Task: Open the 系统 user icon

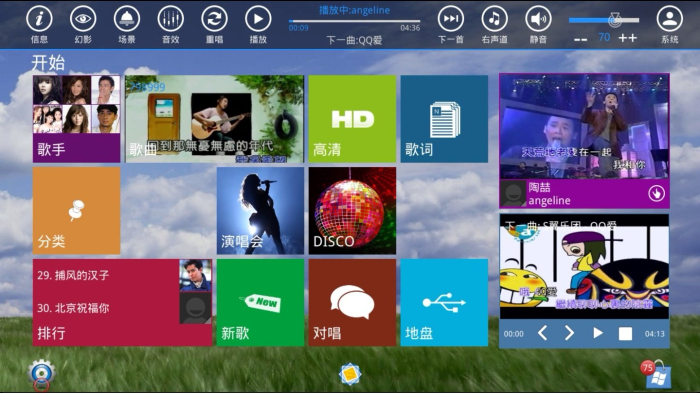Action: pyautogui.click(x=670, y=19)
